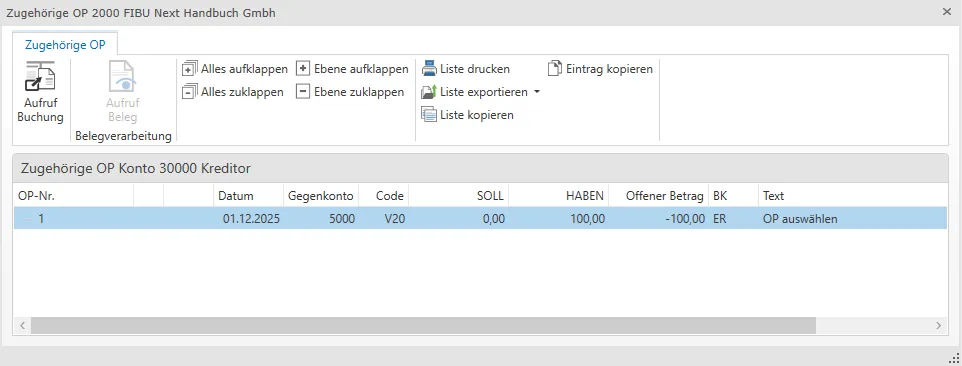Expand everything with Alles aufklappen

click(x=235, y=69)
